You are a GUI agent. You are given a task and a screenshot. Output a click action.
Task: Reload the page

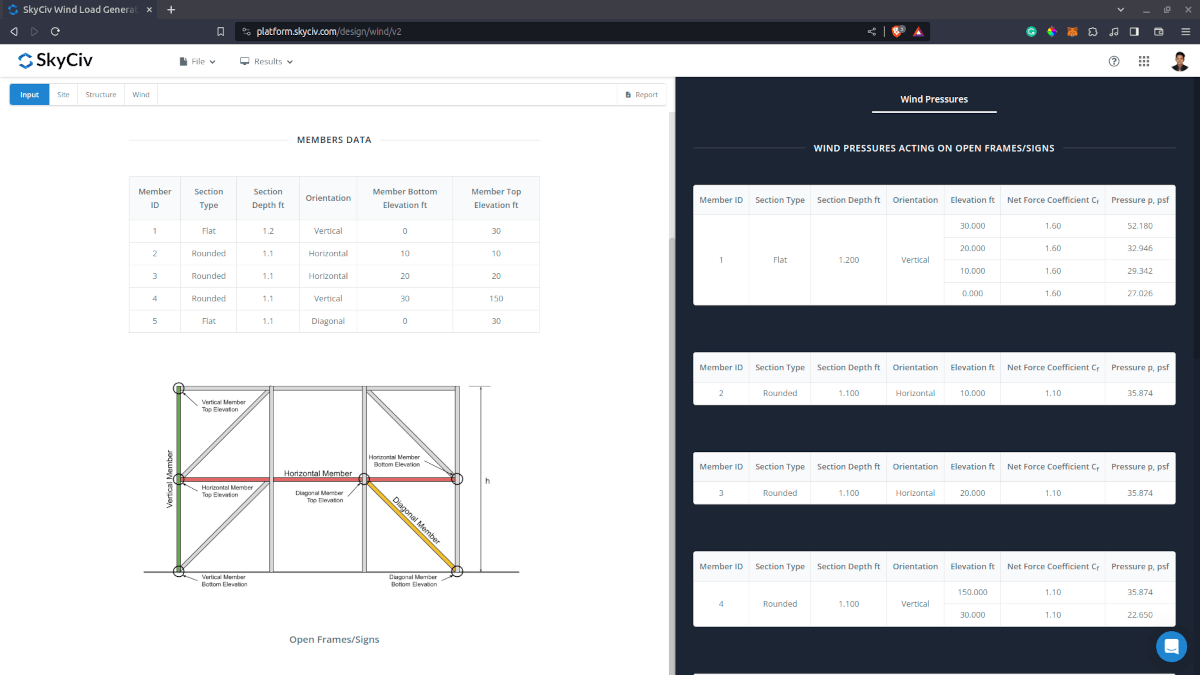[x=55, y=31]
